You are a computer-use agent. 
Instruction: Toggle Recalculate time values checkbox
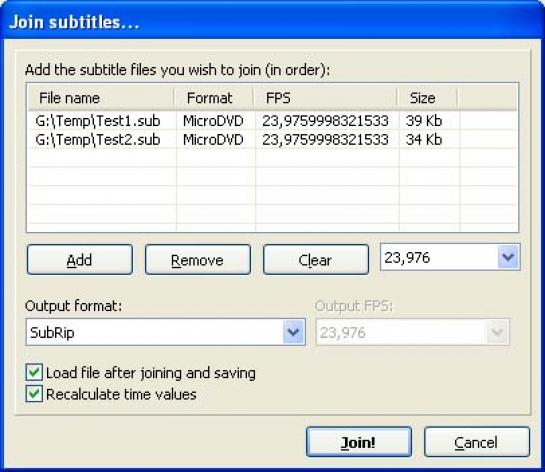click(x=34, y=394)
